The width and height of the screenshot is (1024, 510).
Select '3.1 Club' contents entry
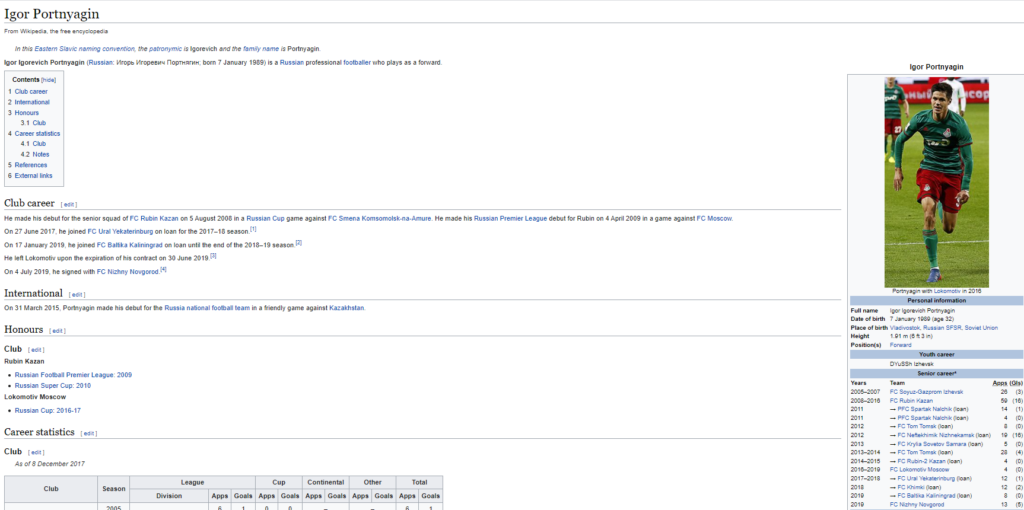pyautogui.click(x=33, y=123)
